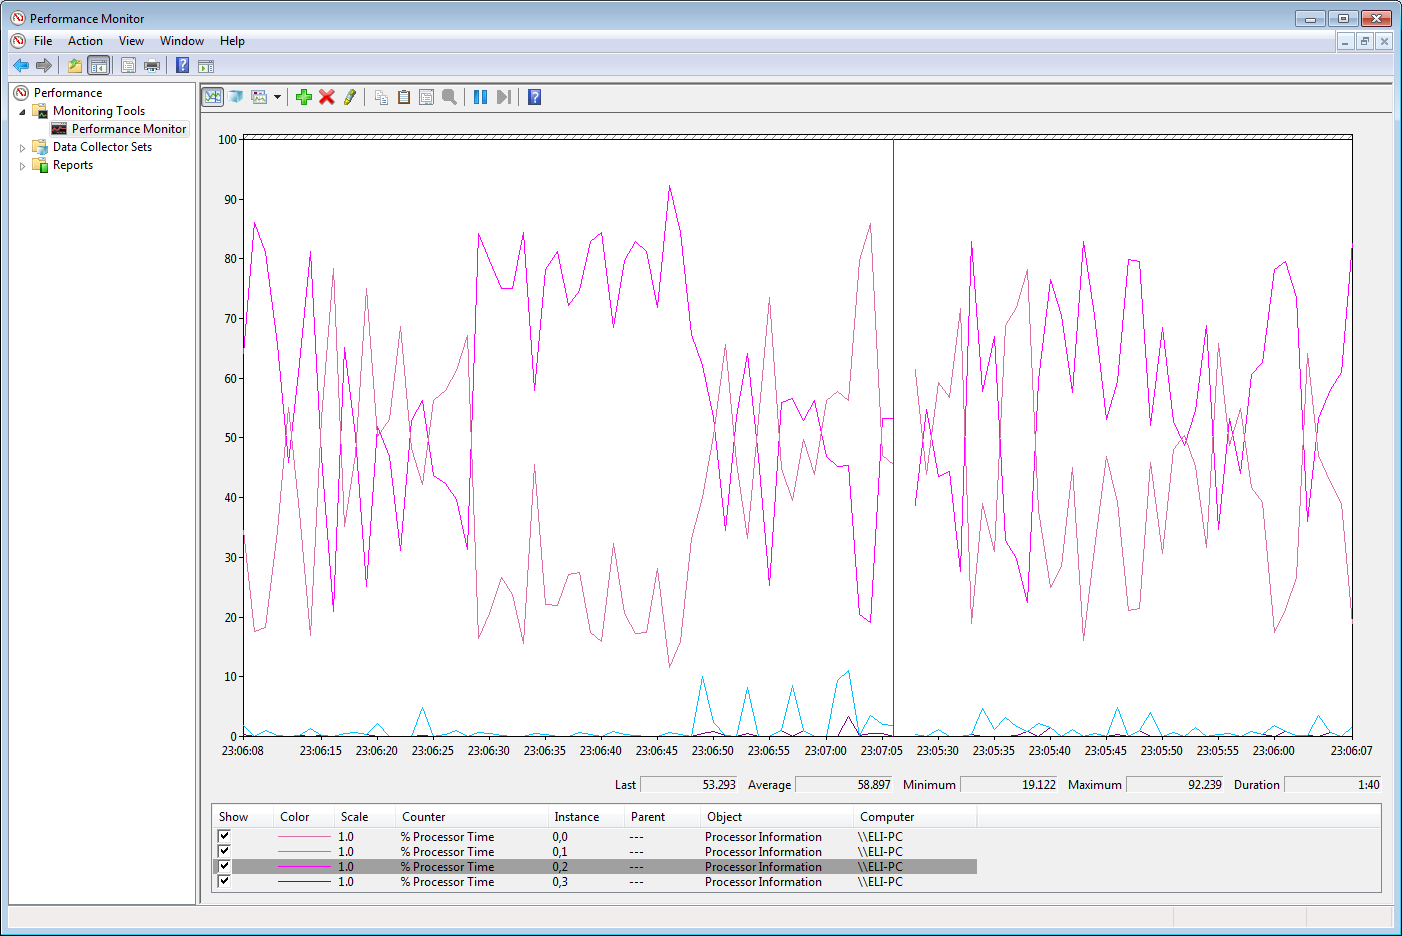Viewport: 1402px width, 936px height.
Task: Open the File menu
Action: click(43, 41)
